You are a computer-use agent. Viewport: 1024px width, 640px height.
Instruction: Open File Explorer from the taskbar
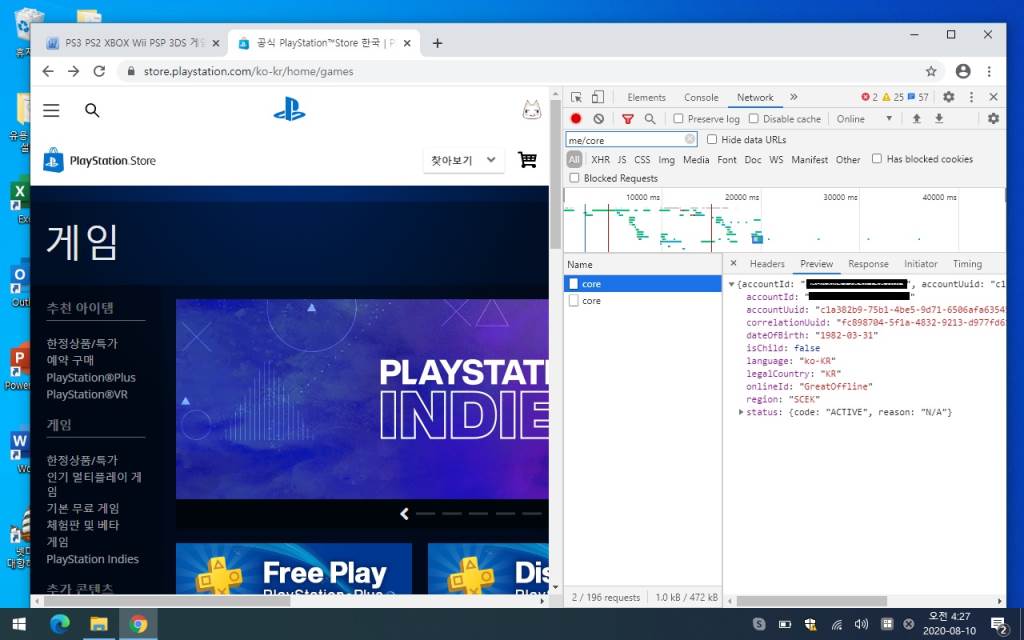click(x=99, y=624)
